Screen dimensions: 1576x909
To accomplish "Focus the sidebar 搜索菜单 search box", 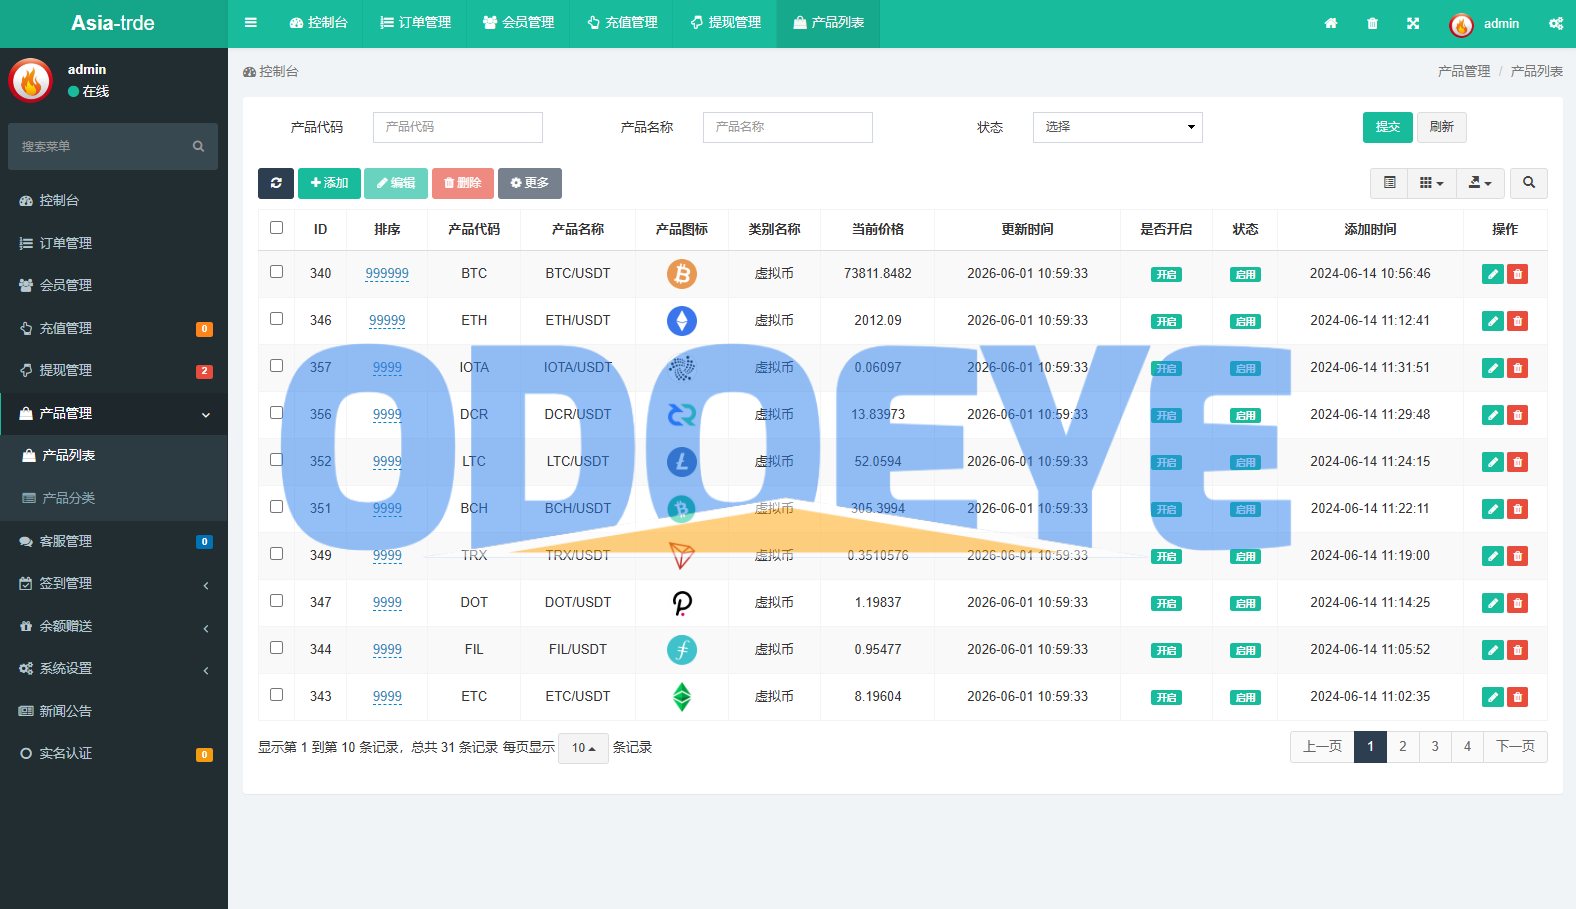I will (100, 146).
